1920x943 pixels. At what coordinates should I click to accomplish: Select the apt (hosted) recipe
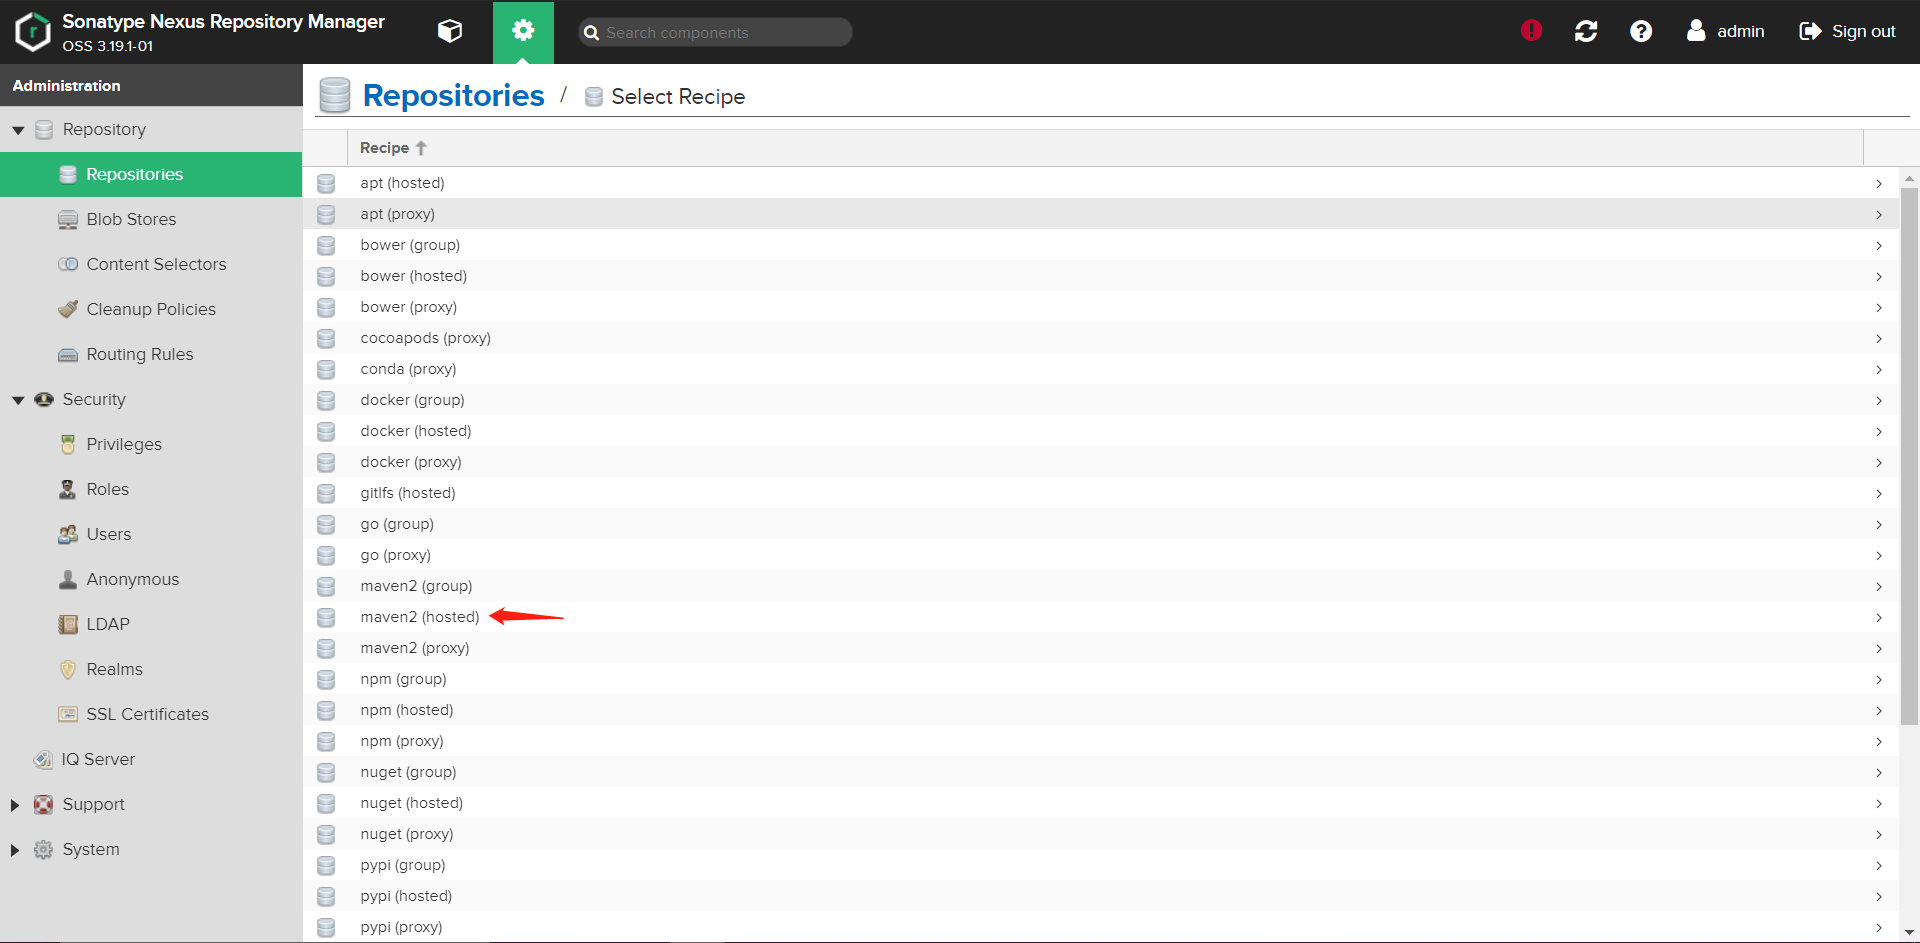click(1102, 183)
